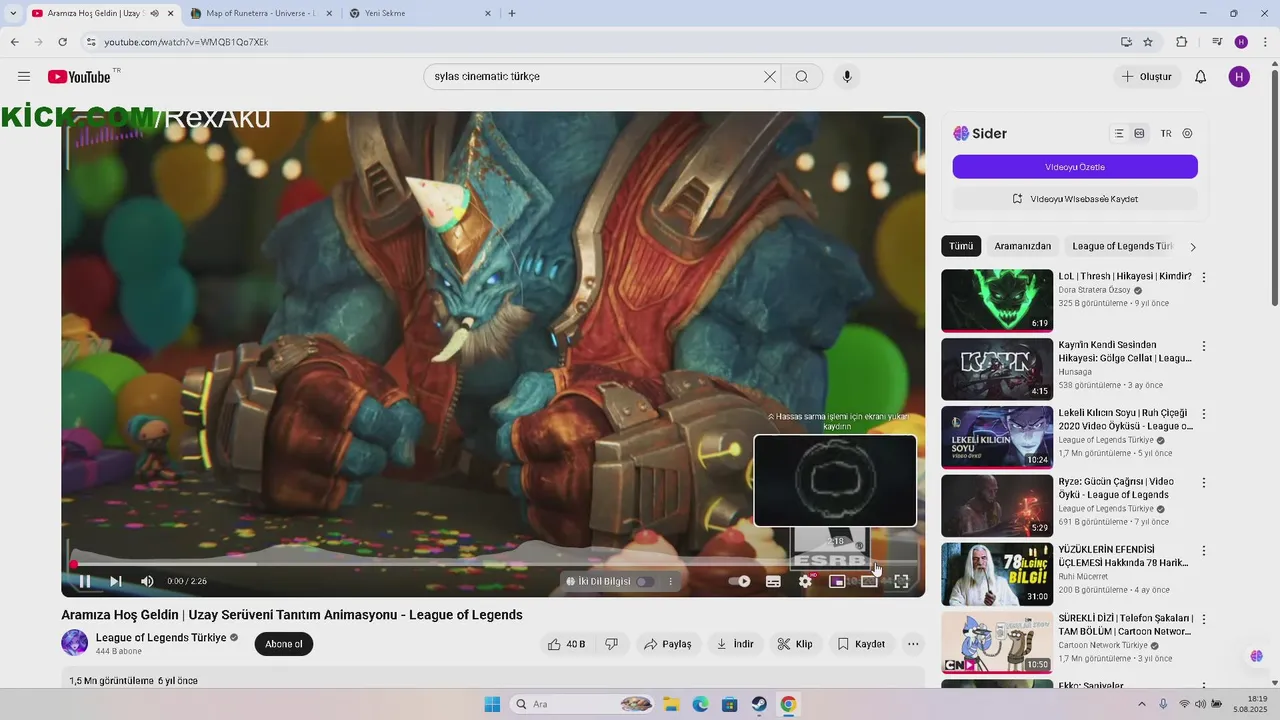
Task: Toggle İki Dil Bilgisi switch
Action: [645, 581]
